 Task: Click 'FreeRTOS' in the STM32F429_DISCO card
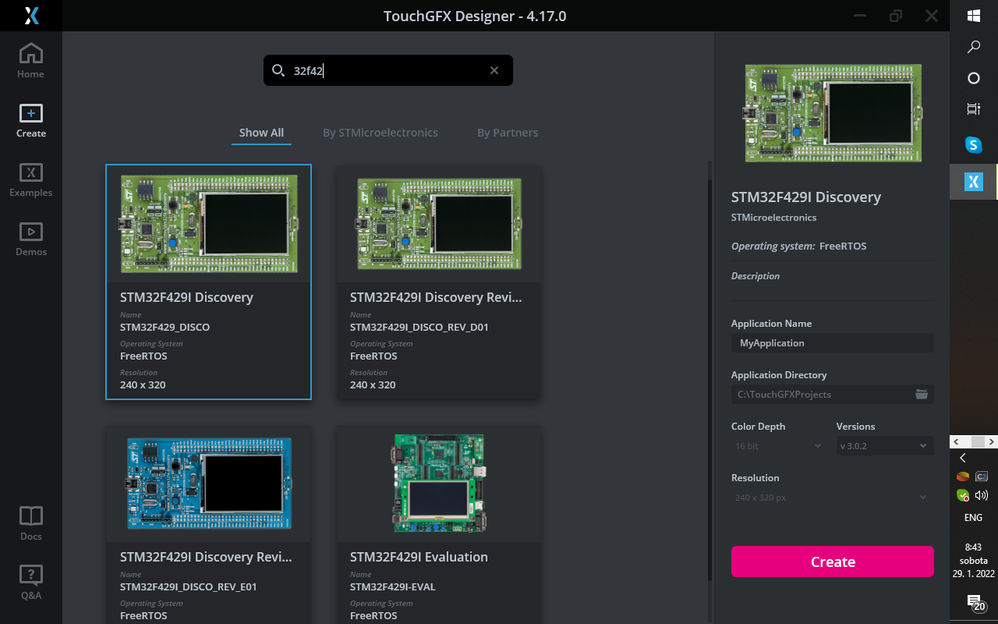pos(143,356)
